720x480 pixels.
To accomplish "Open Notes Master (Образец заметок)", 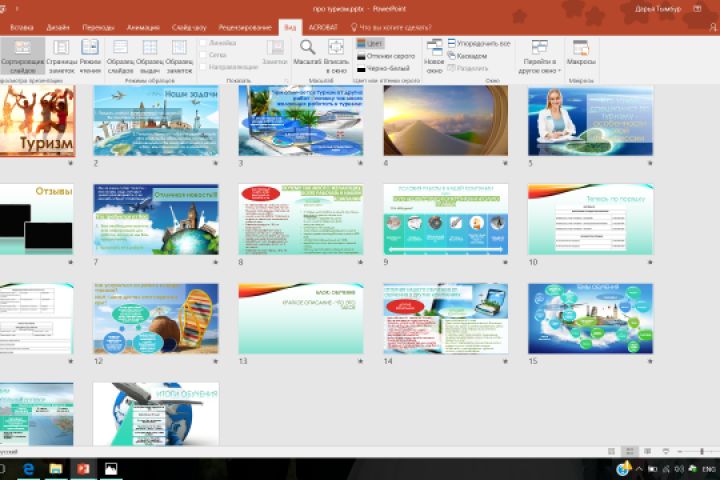I will click(x=179, y=56).
